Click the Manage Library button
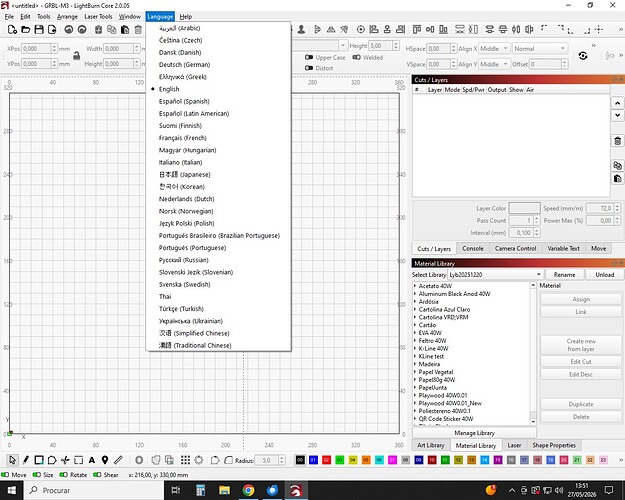The height and width of the screenshot is (500, 625). click(x=474, y=433)
